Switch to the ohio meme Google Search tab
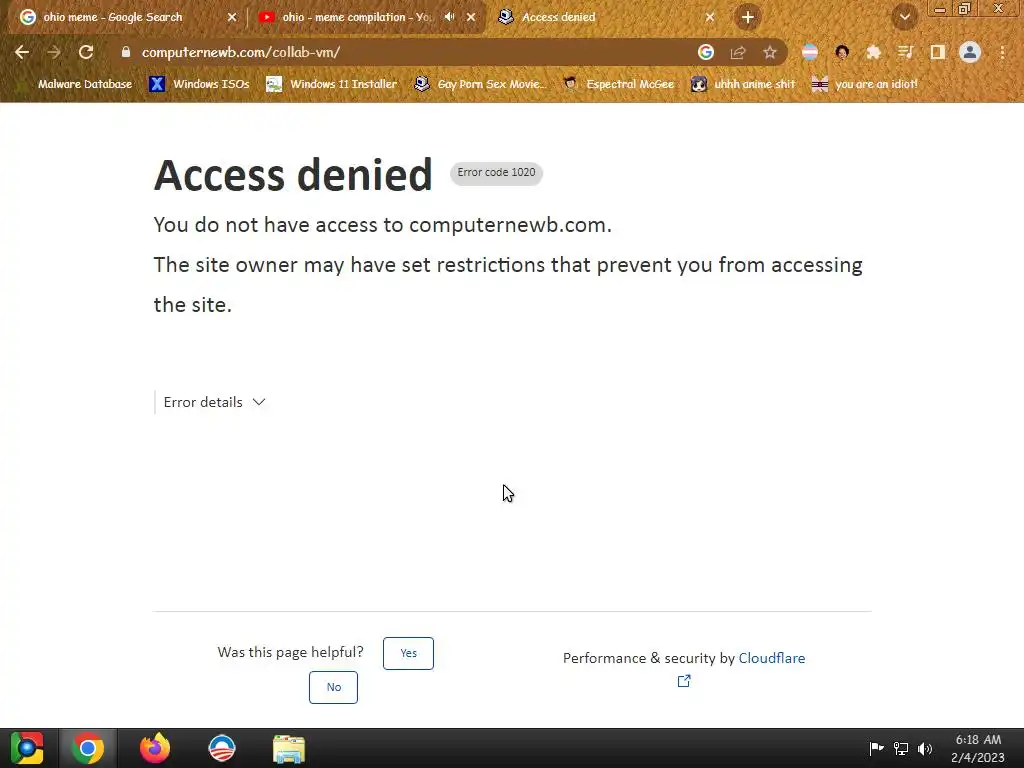This screenshot has width=1024, height=768. [x=124, y=18]
